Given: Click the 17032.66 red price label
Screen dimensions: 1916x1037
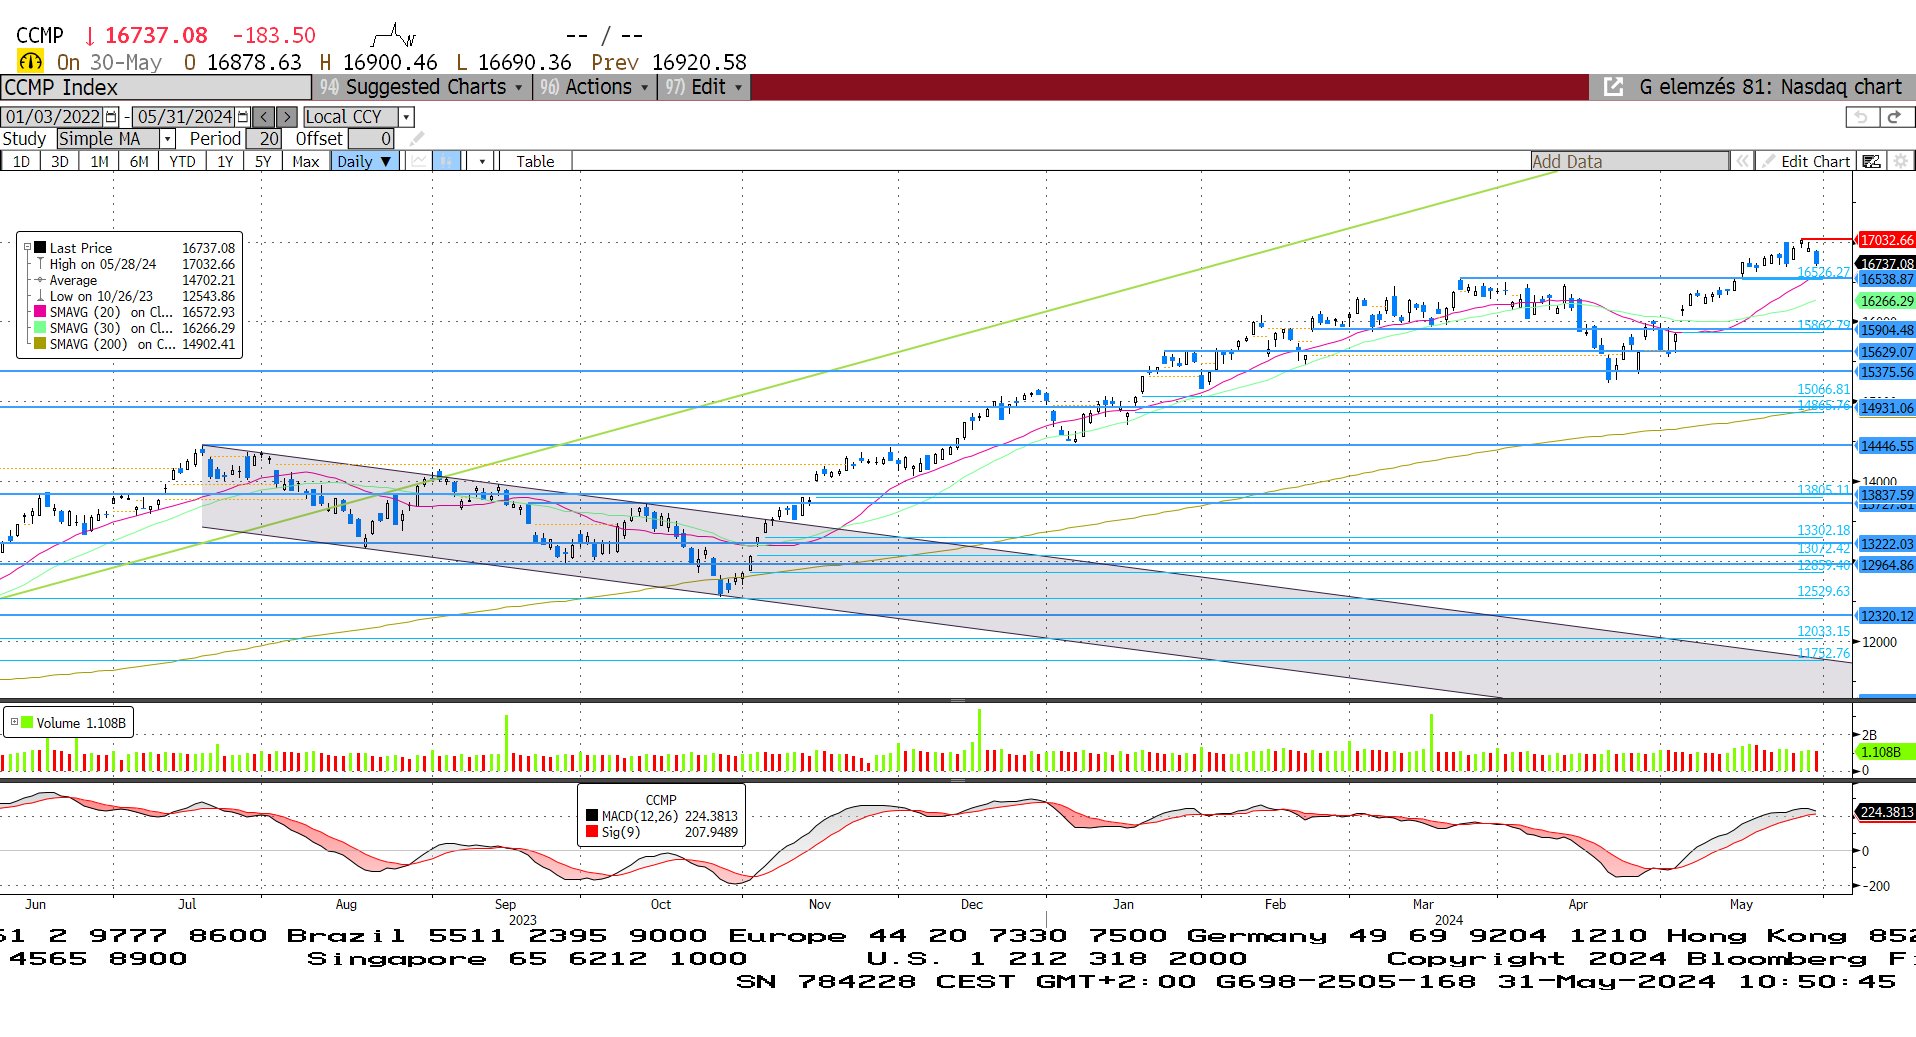Looking at the screenshot, I should tap(1886, 240).
